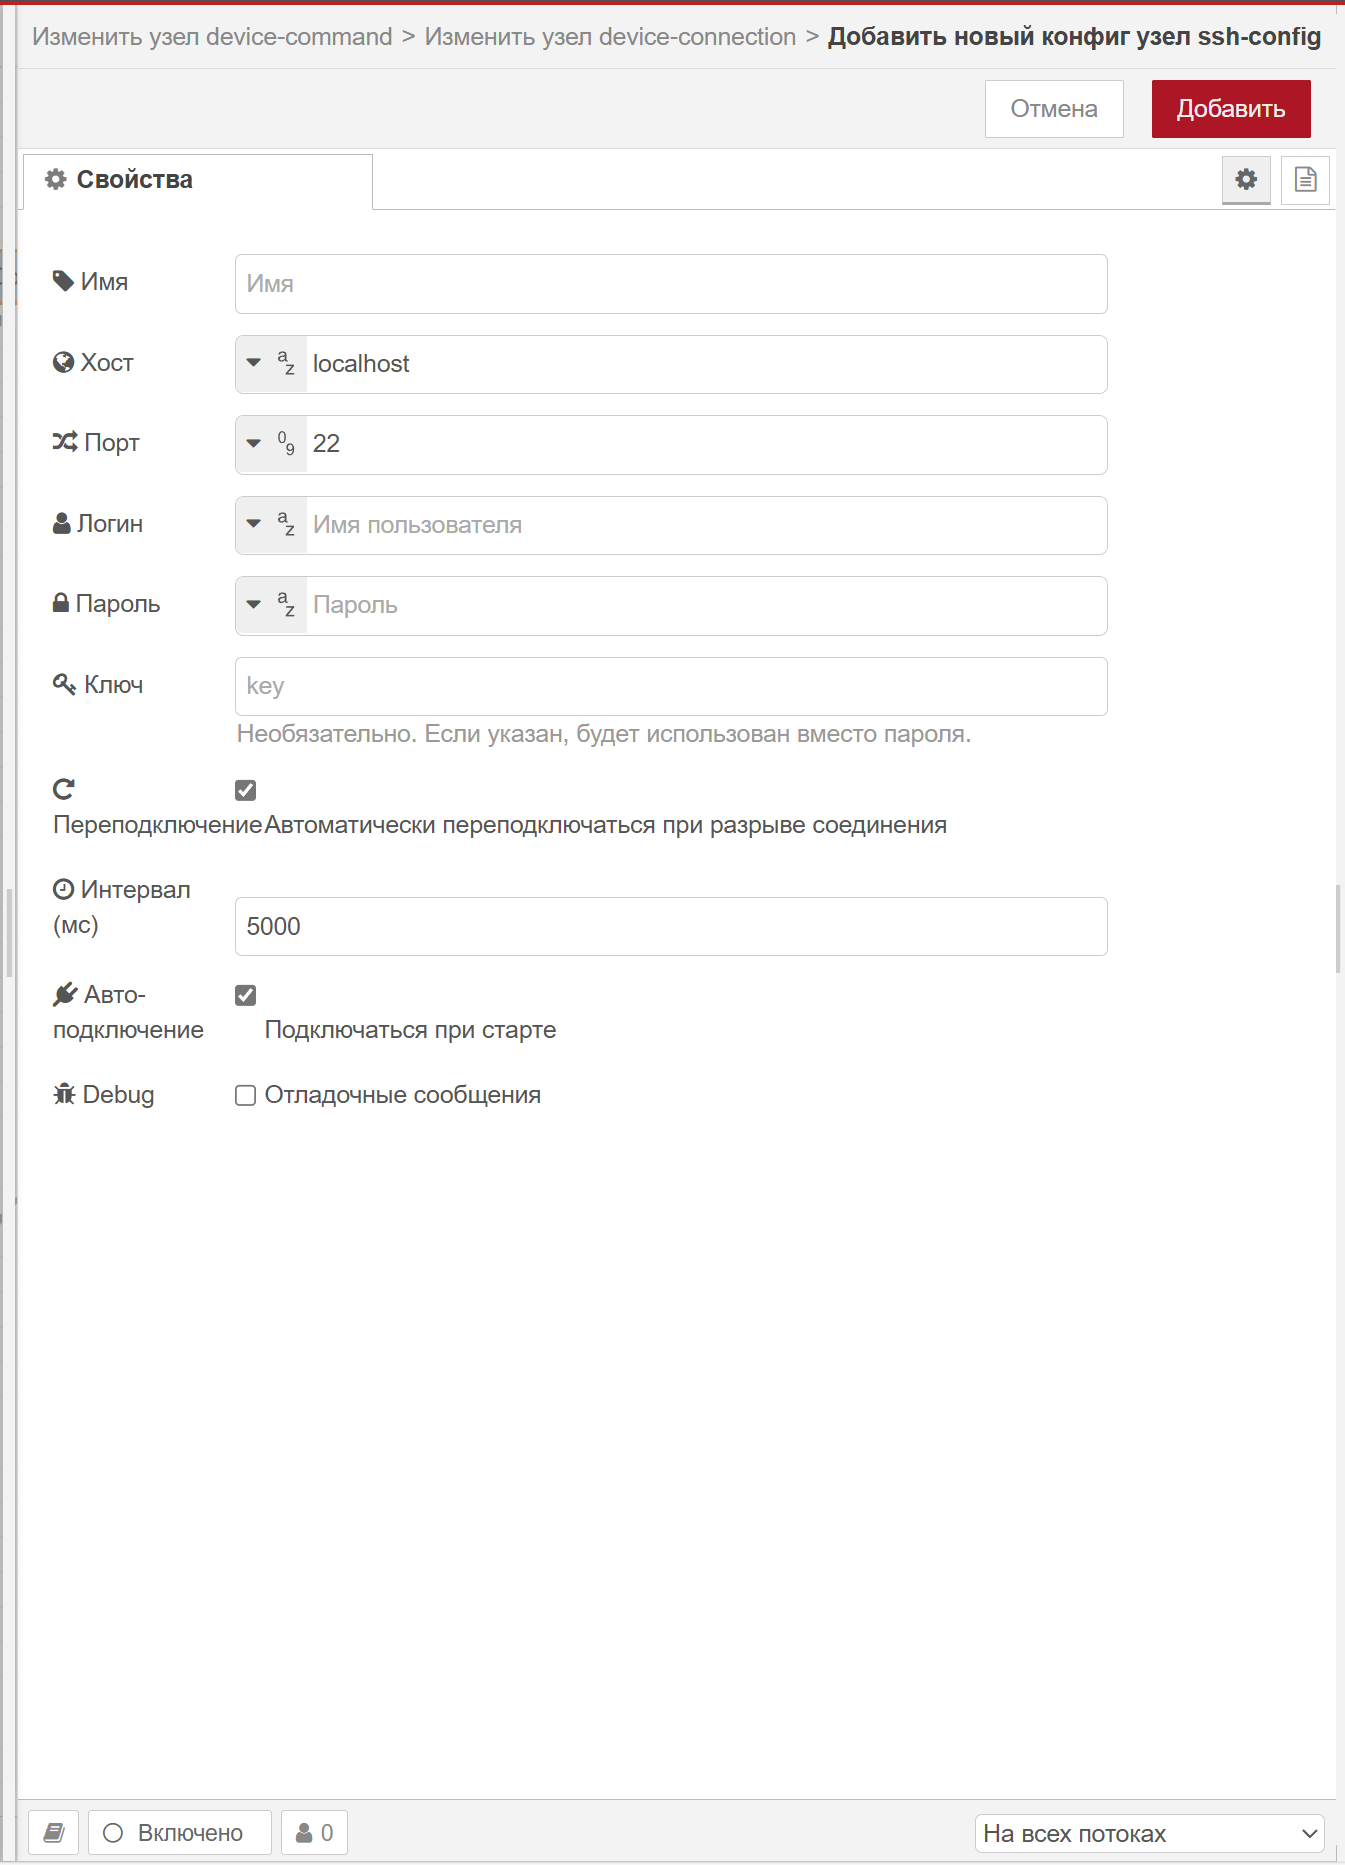Image resolution: width=1345 pixels, height=1865 pixels.
Task: Click the Ключ key input field
Action: (x=671, y=686)
